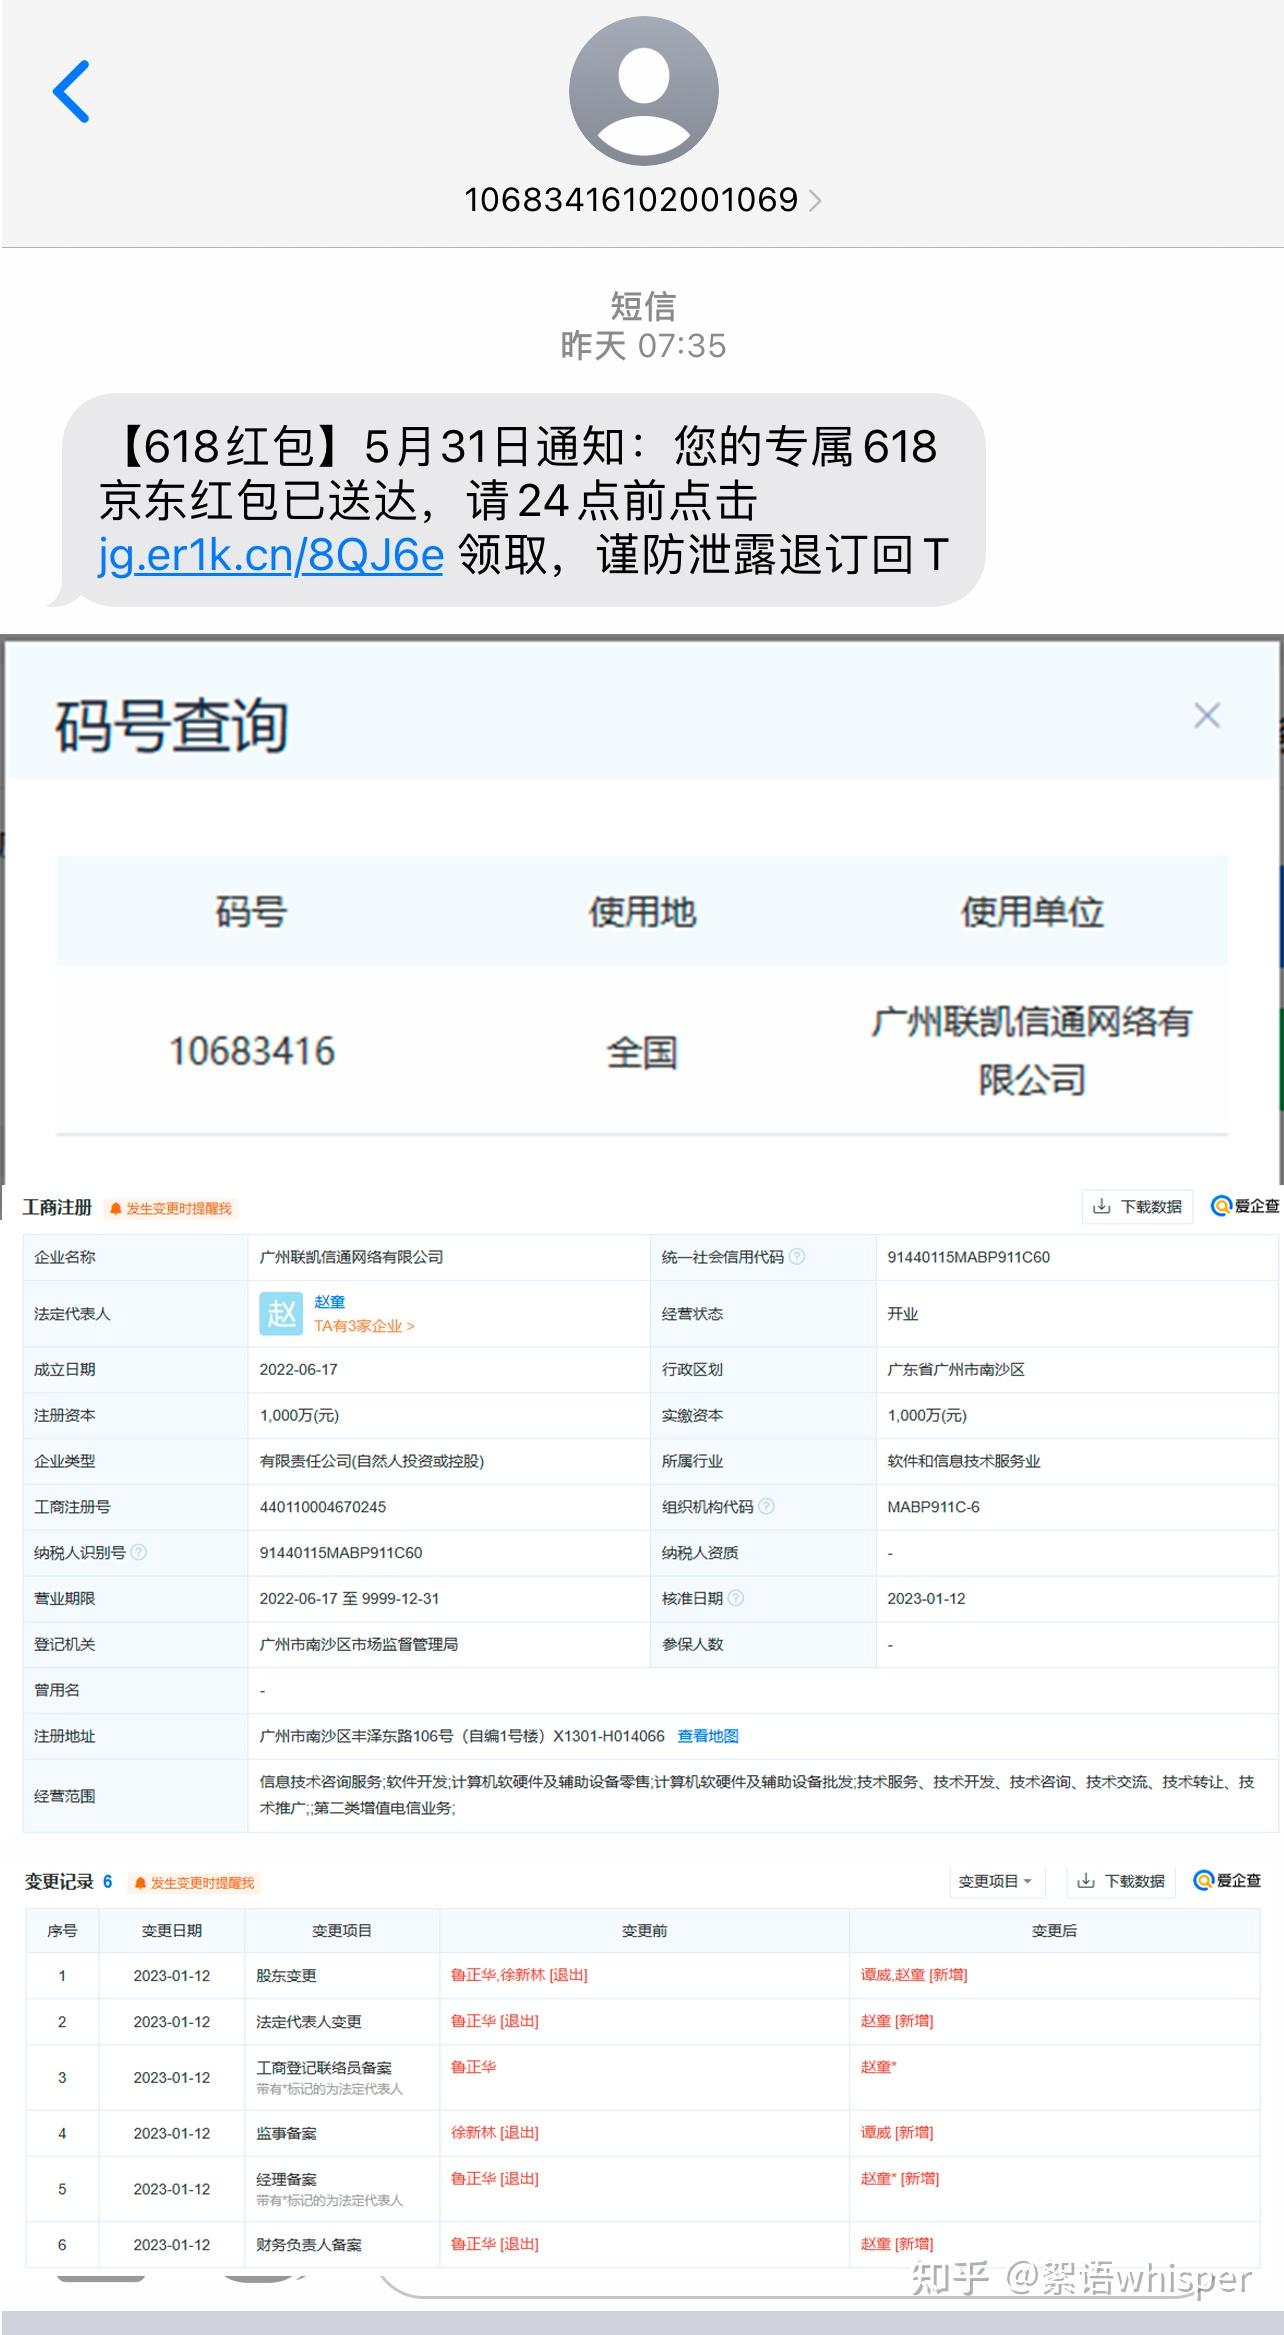Click the 爱企查 logo in 变更记录 header
Image resolution: width=1284 pixels, height=2335 pixels.
coord(1227,1881)
